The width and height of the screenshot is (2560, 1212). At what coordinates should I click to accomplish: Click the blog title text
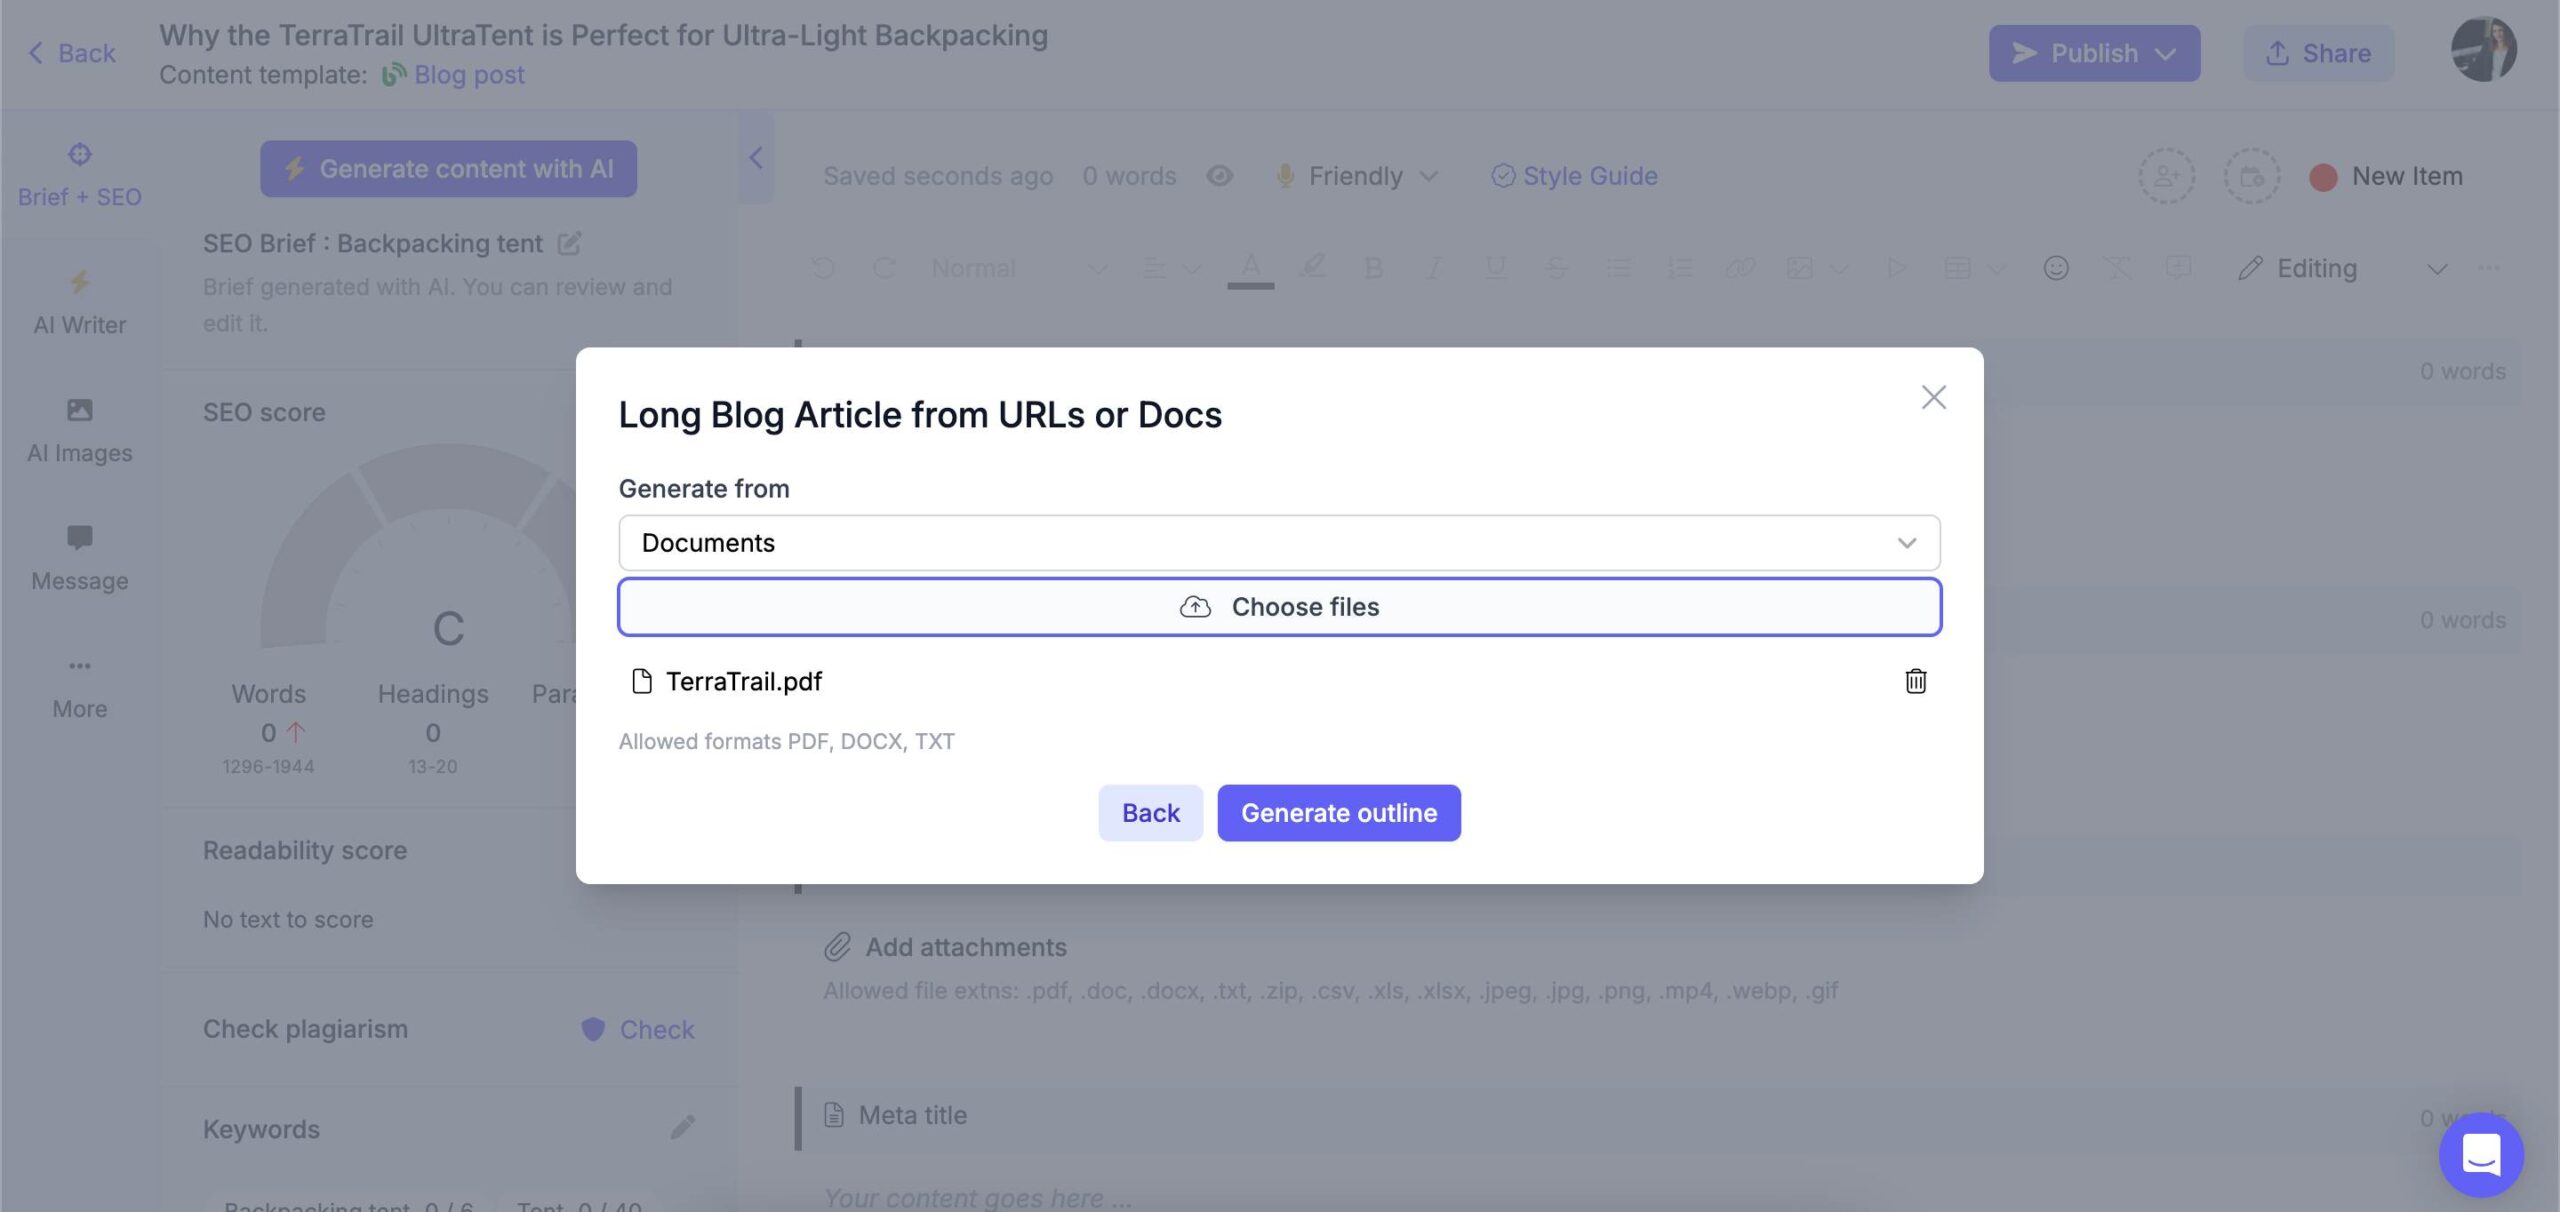(603, 35)
